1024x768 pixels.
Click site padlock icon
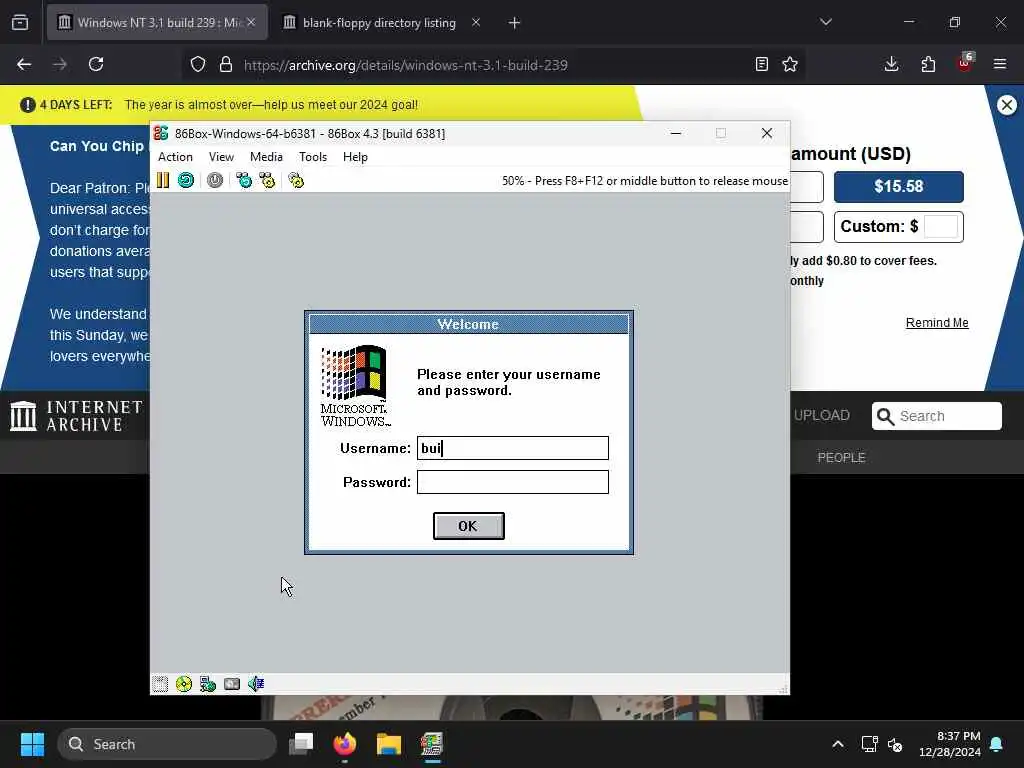click(x=226, y=65)
